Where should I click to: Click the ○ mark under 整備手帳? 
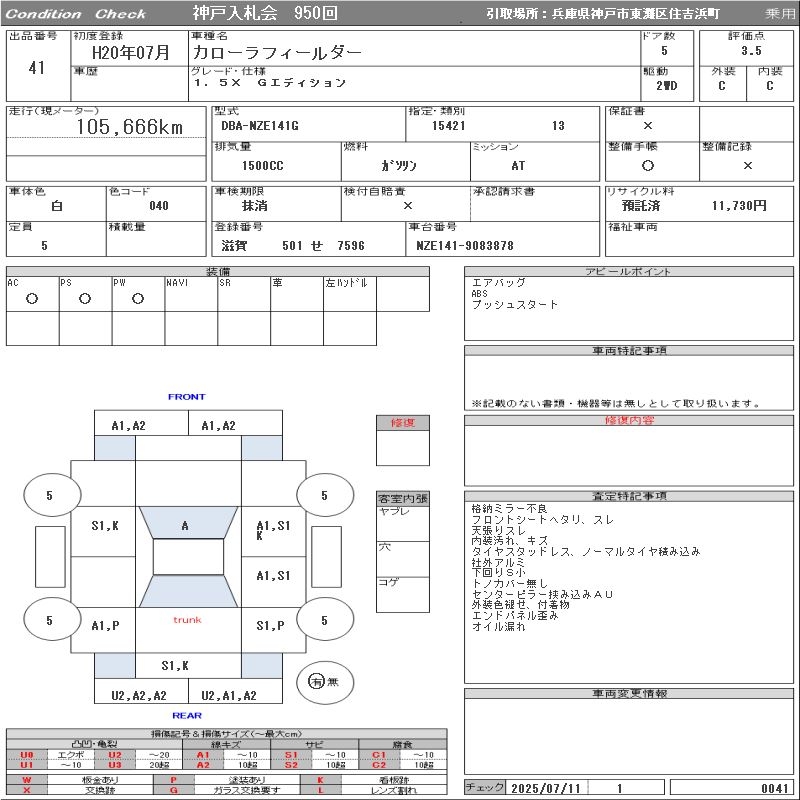coord(648,165)
